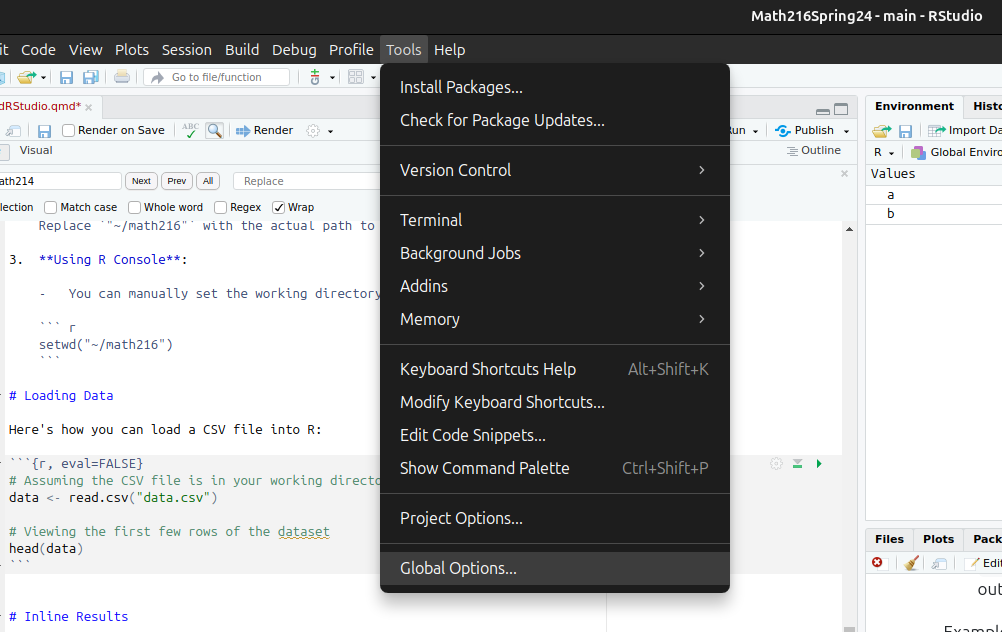Click the Replace text field
The height and width of the screenshot is (632, 1002).
[306, 181]
